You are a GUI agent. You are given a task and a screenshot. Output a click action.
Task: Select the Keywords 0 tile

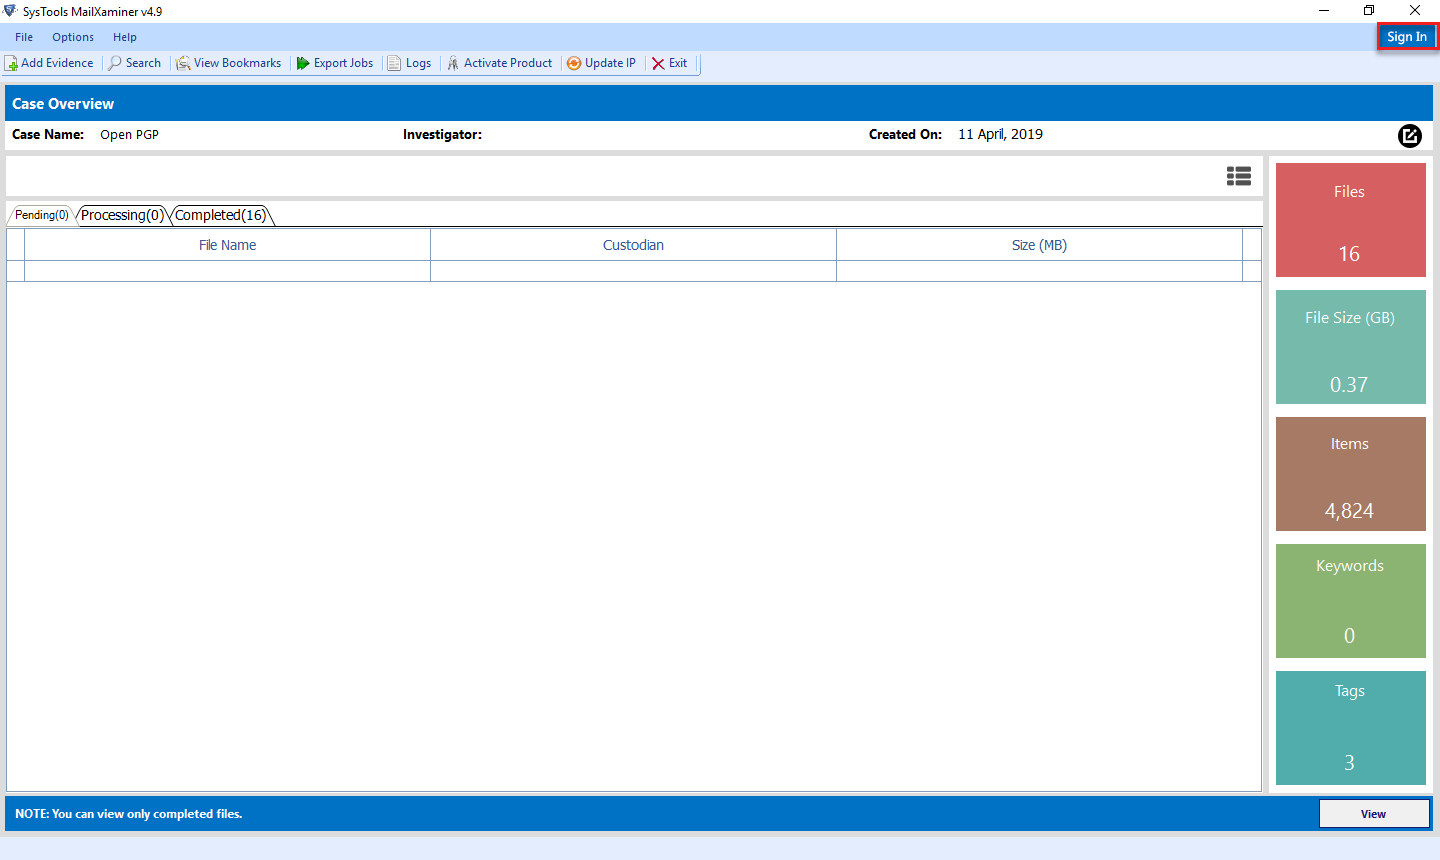(1351, 601)
